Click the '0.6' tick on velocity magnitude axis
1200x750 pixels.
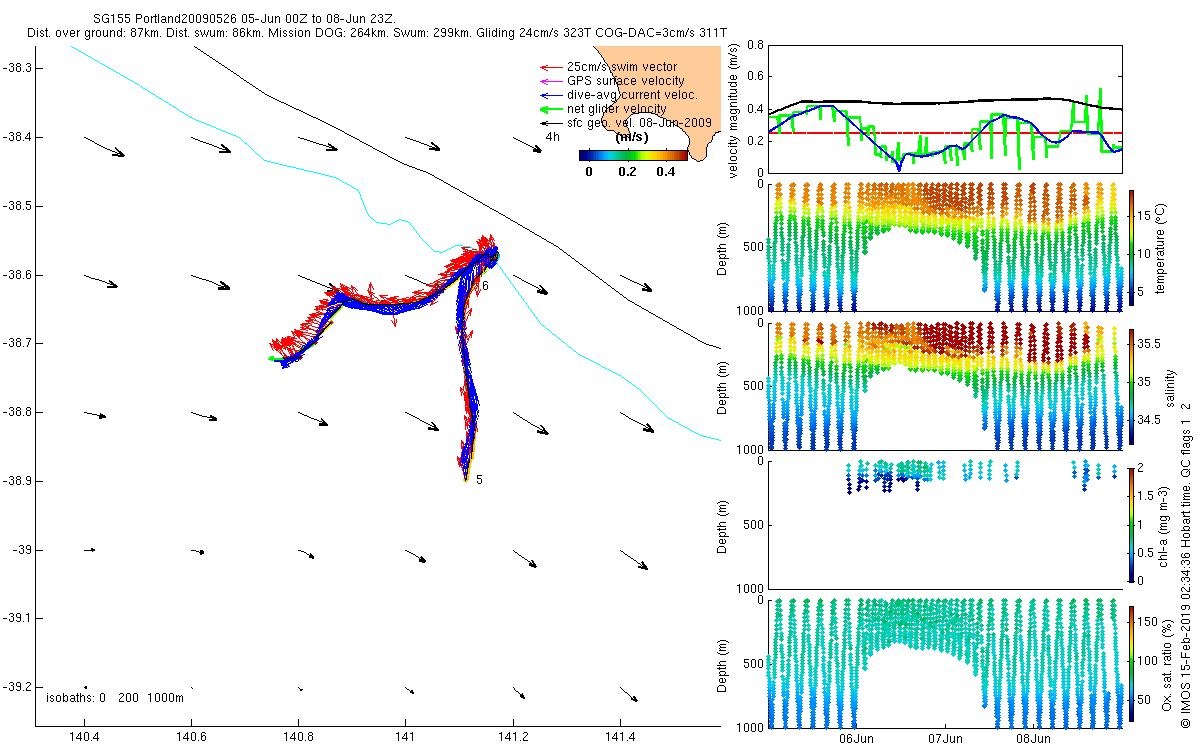tap(755, 76)
